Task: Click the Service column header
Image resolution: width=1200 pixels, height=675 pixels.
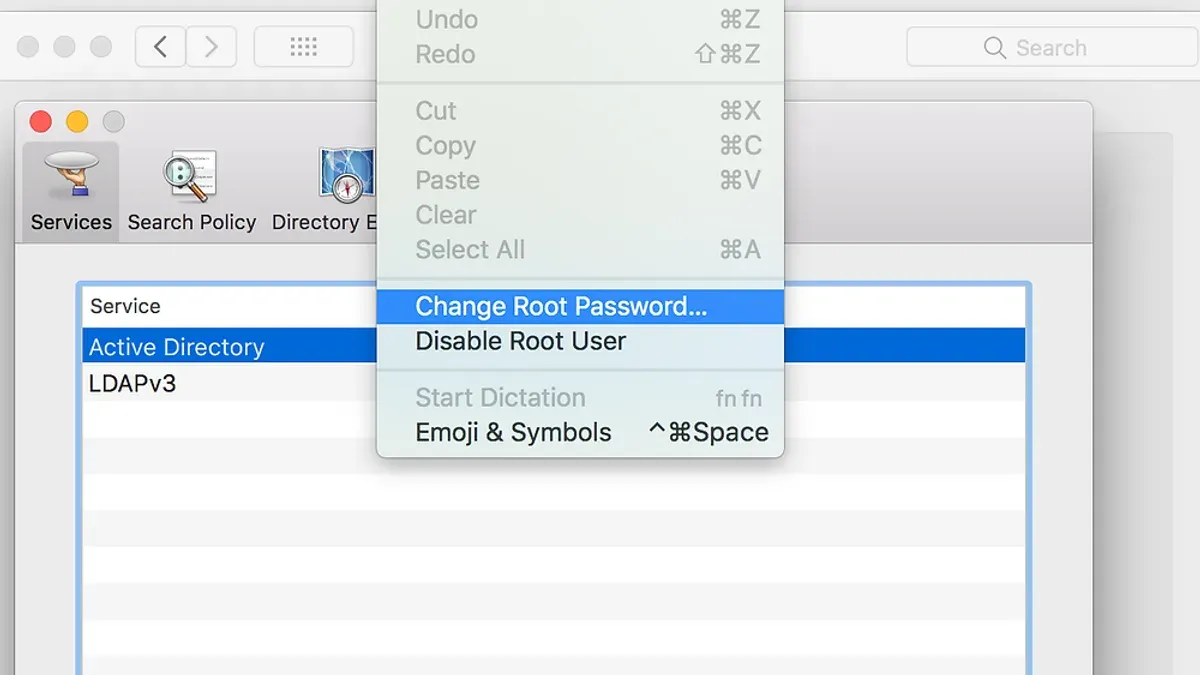Action: [553, 307]
